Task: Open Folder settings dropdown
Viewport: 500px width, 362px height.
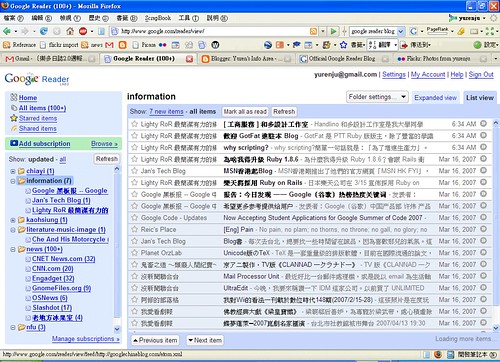Action: [377, 97]
